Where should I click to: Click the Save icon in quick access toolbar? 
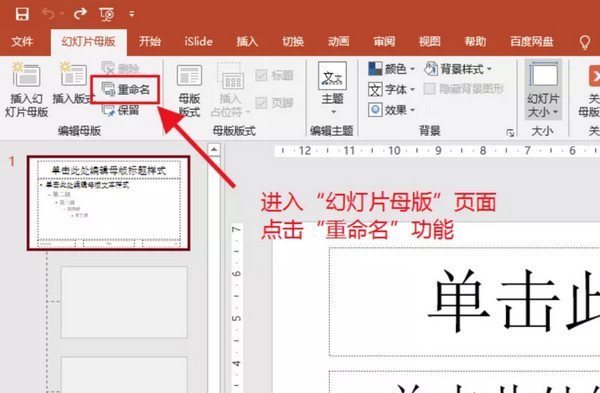[x=22, y=14]
